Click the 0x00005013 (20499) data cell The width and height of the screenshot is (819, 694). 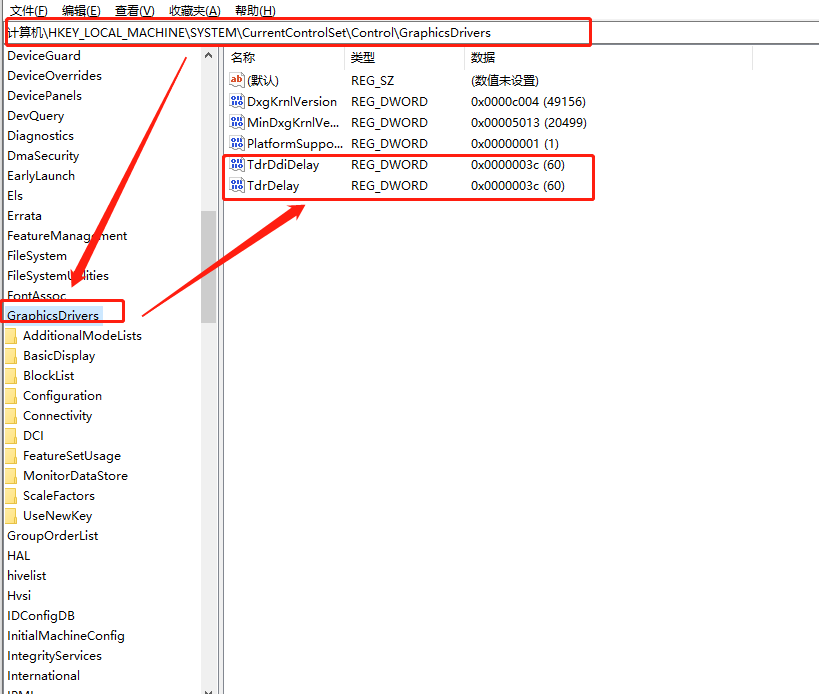click(x=529, y=123)
